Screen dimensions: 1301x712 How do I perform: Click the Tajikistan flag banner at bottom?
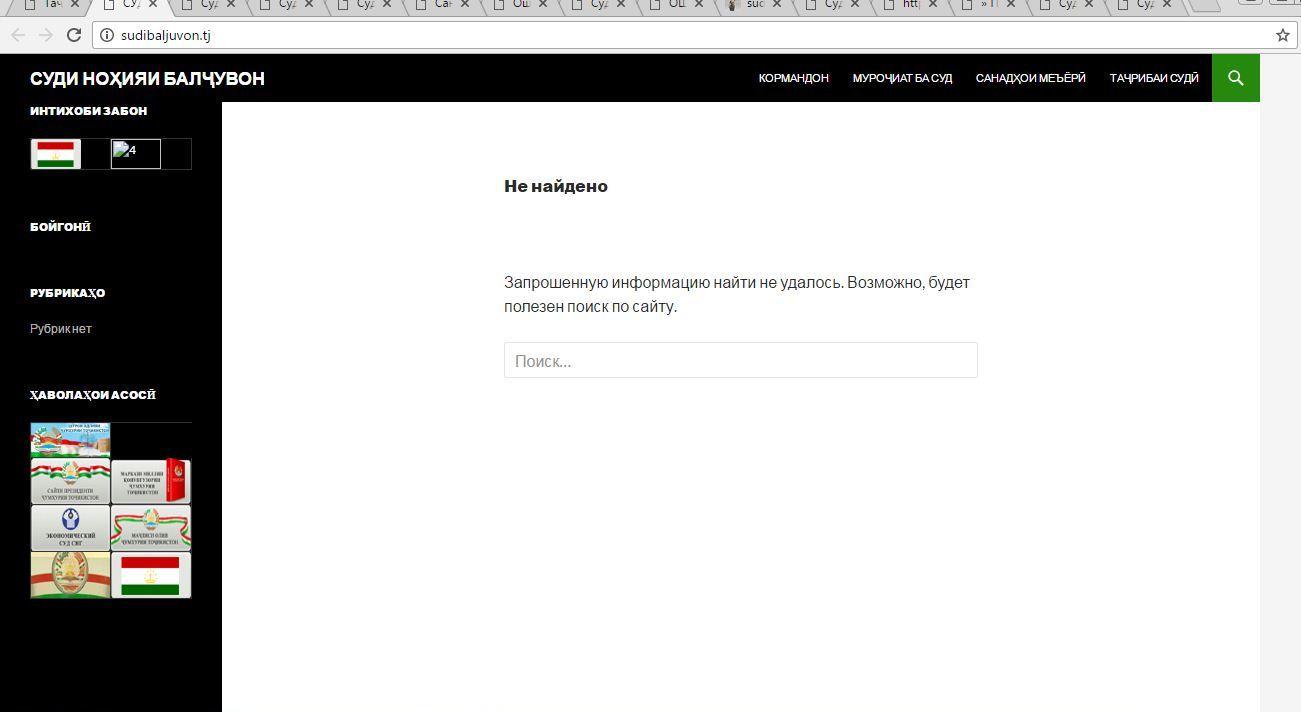click(x=150, y=575)
